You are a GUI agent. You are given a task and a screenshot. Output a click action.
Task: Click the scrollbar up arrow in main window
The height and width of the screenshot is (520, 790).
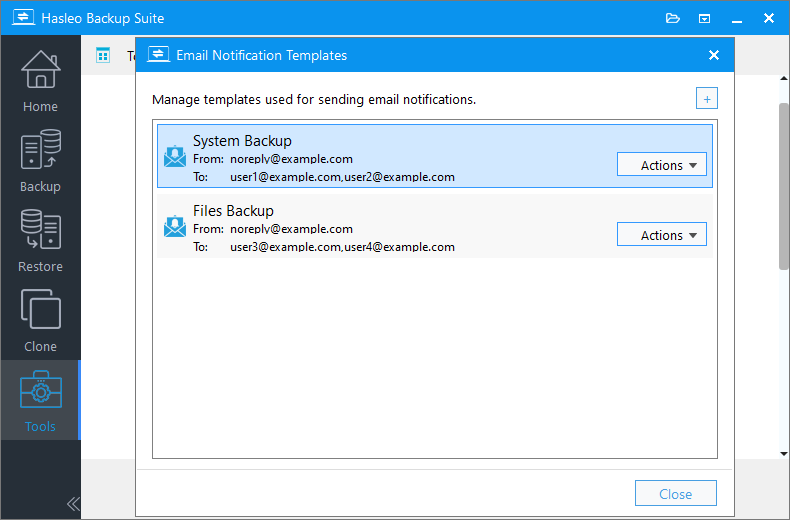coord(784,79)
